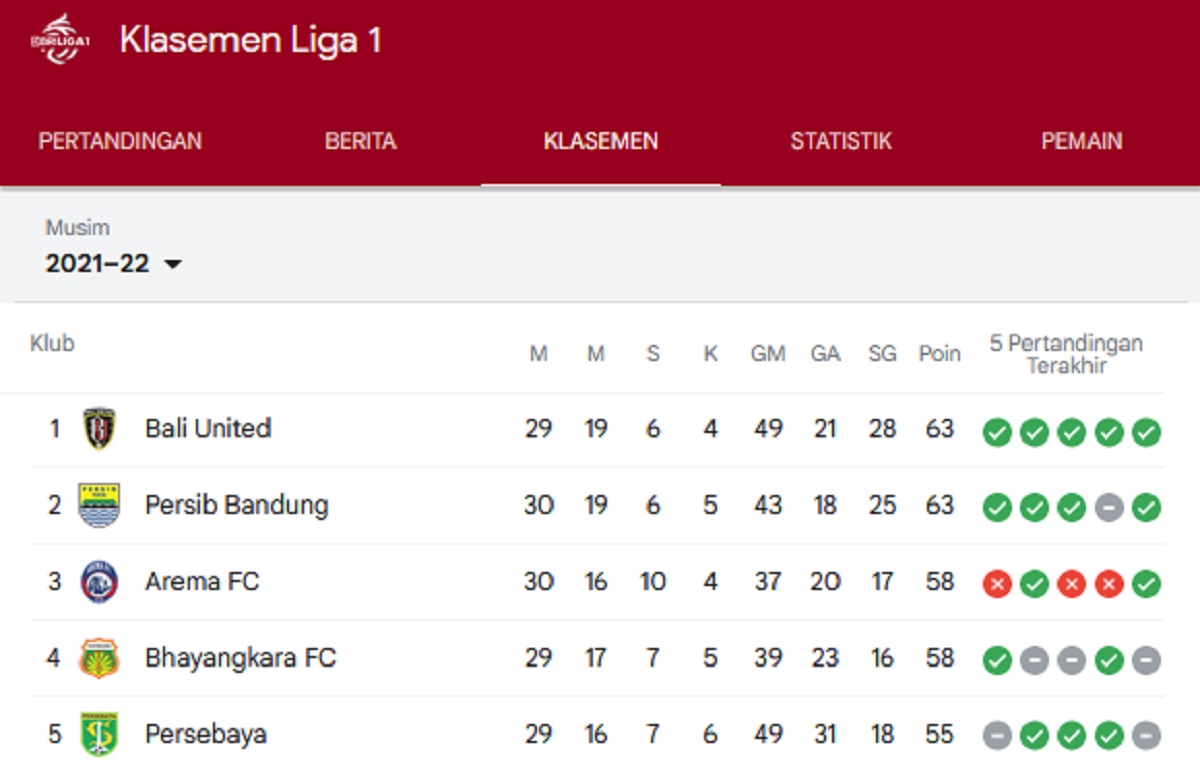
Task: Go to the Statistik tab
Action: (x=841, y=141)
